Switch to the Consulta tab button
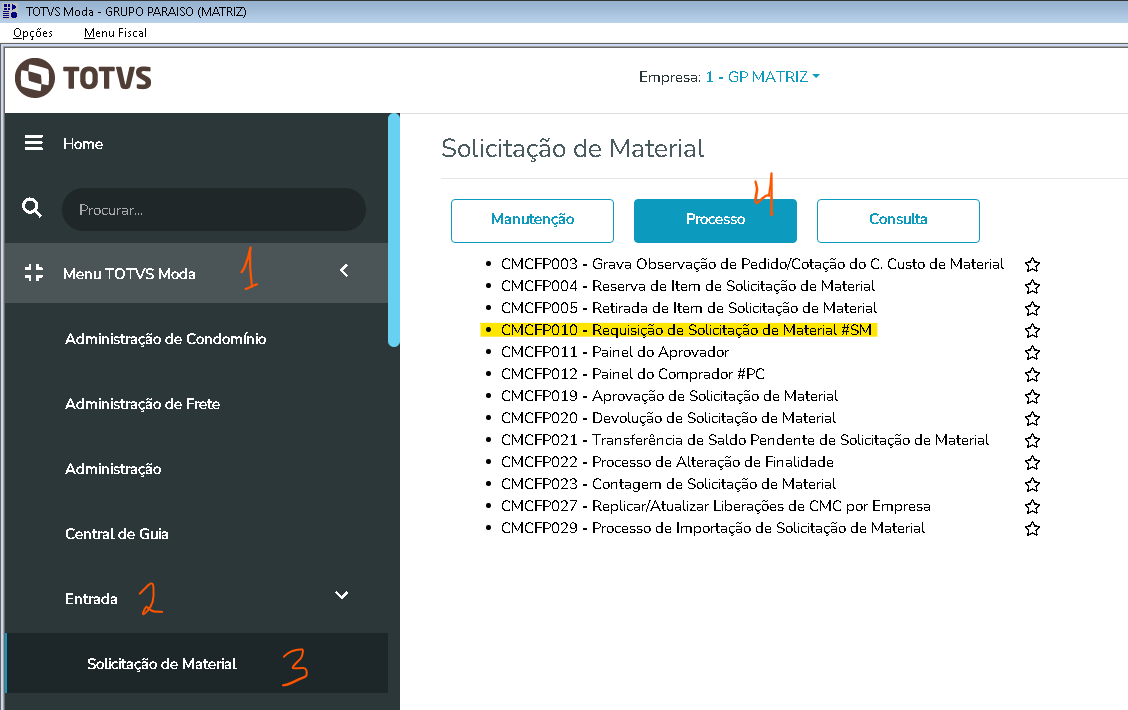1128x710 pixels. (898, 220)
